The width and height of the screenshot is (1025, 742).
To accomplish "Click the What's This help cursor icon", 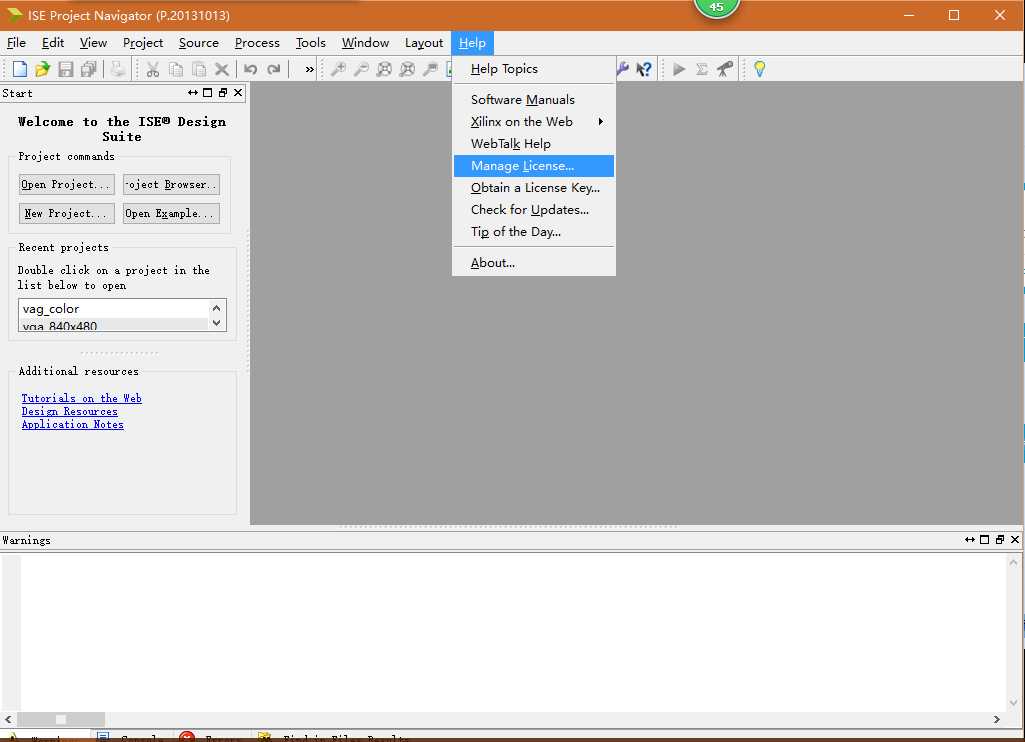I will 644,69.
